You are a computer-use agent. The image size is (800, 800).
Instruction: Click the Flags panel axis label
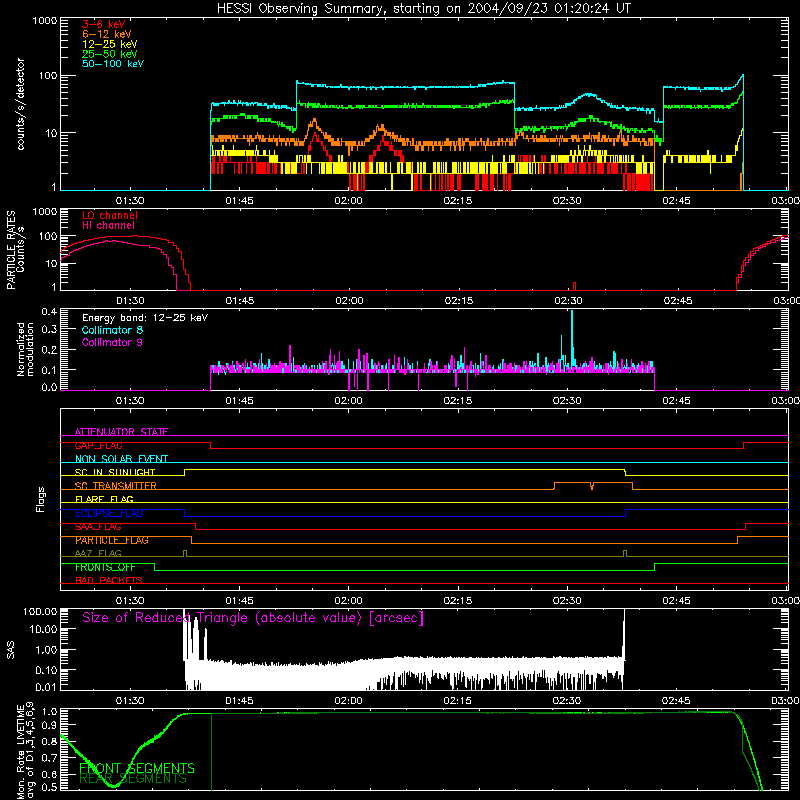coord(41,499)
